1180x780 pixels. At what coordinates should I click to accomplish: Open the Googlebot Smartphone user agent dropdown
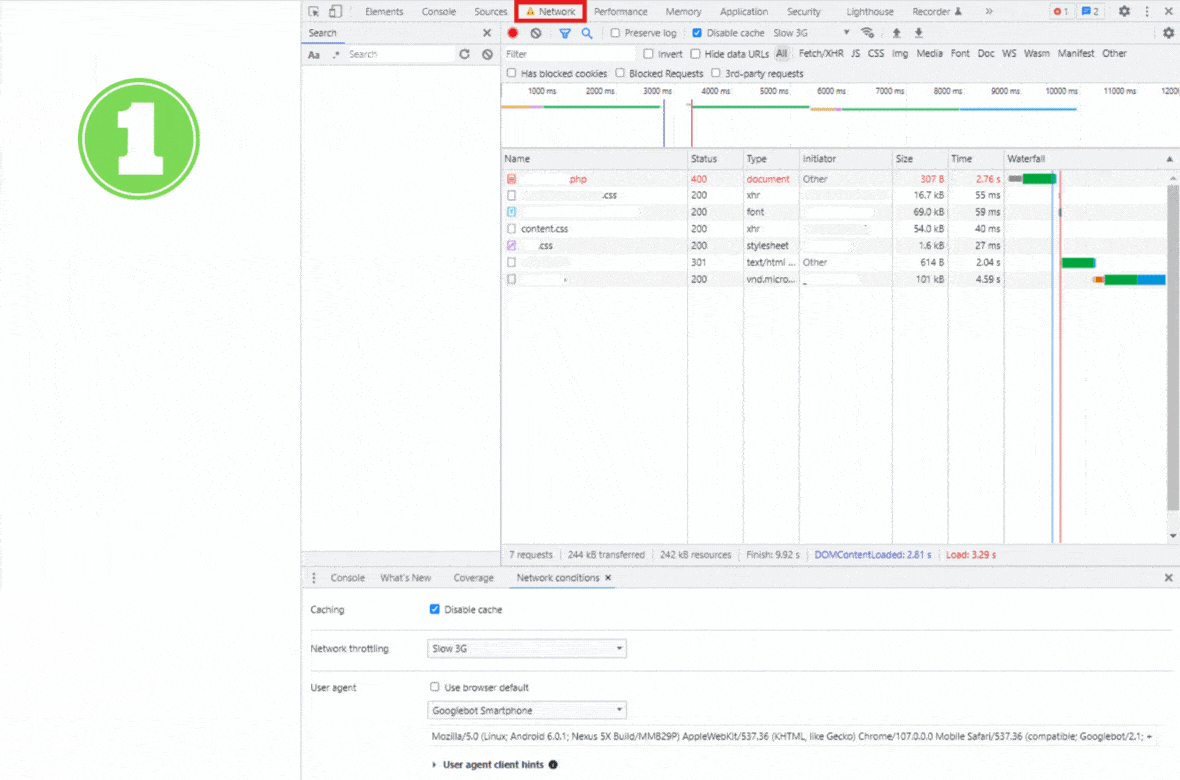click(x=527, y=711)
